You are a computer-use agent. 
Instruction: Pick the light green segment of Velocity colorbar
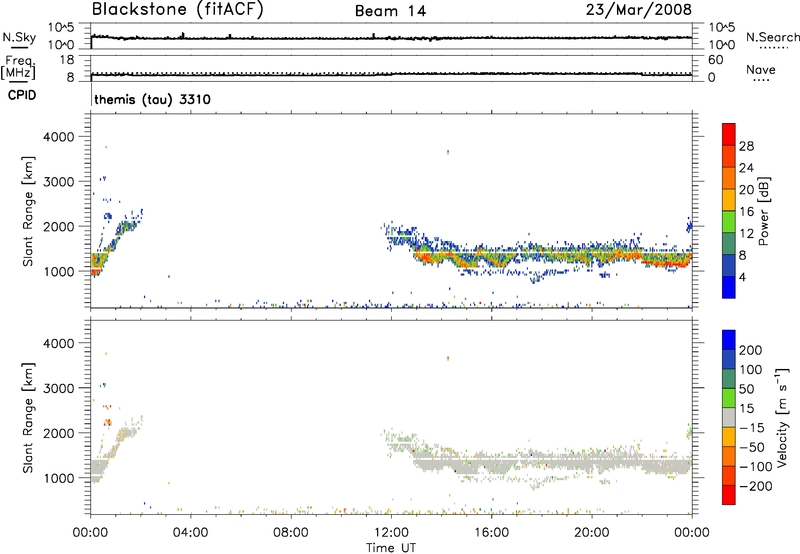pos(729,398)
